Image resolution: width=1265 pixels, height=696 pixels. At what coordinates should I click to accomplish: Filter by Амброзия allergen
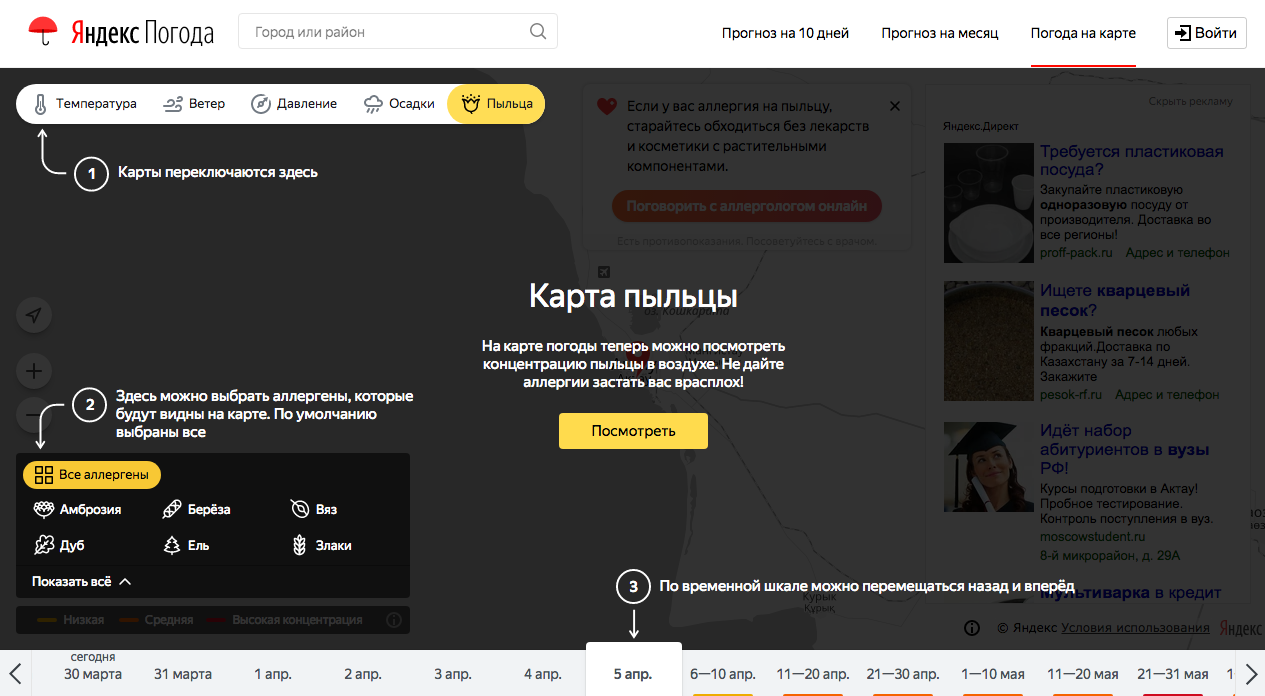tap(77, 509)
